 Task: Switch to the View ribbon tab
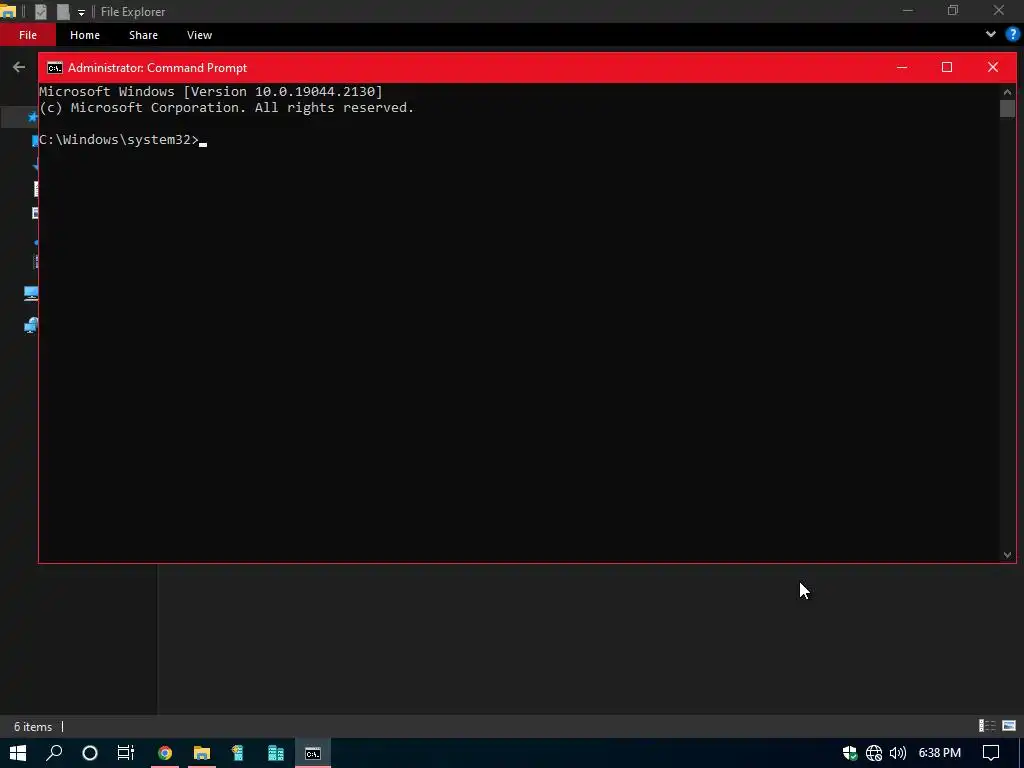point(199,35)
